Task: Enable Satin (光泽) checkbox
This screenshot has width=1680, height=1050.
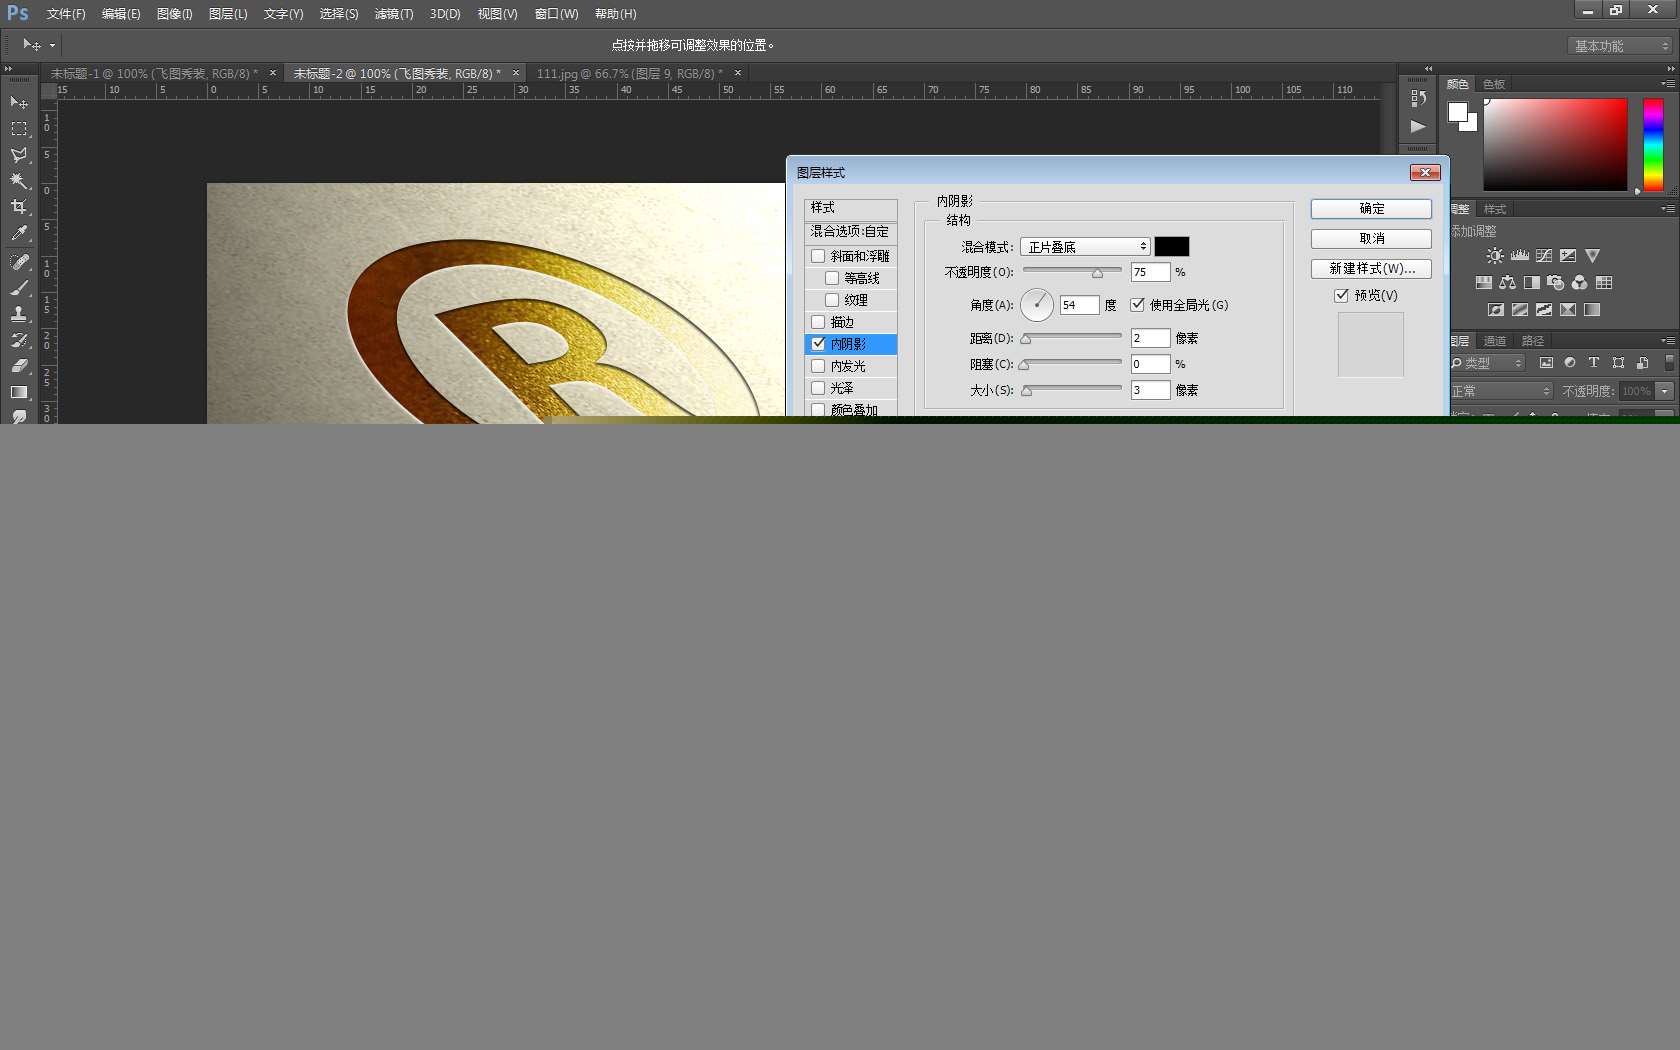Action: (818, 388)
